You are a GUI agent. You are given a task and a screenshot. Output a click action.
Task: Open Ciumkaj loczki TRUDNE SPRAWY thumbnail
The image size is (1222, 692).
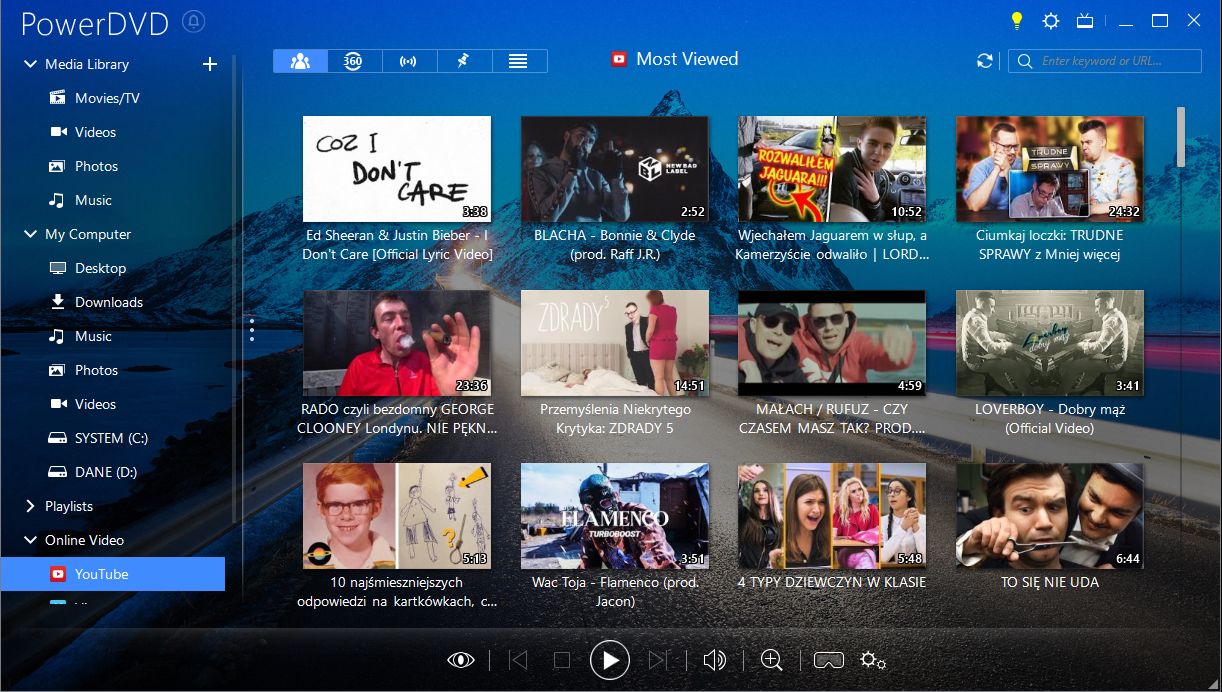coord(1050,169)
